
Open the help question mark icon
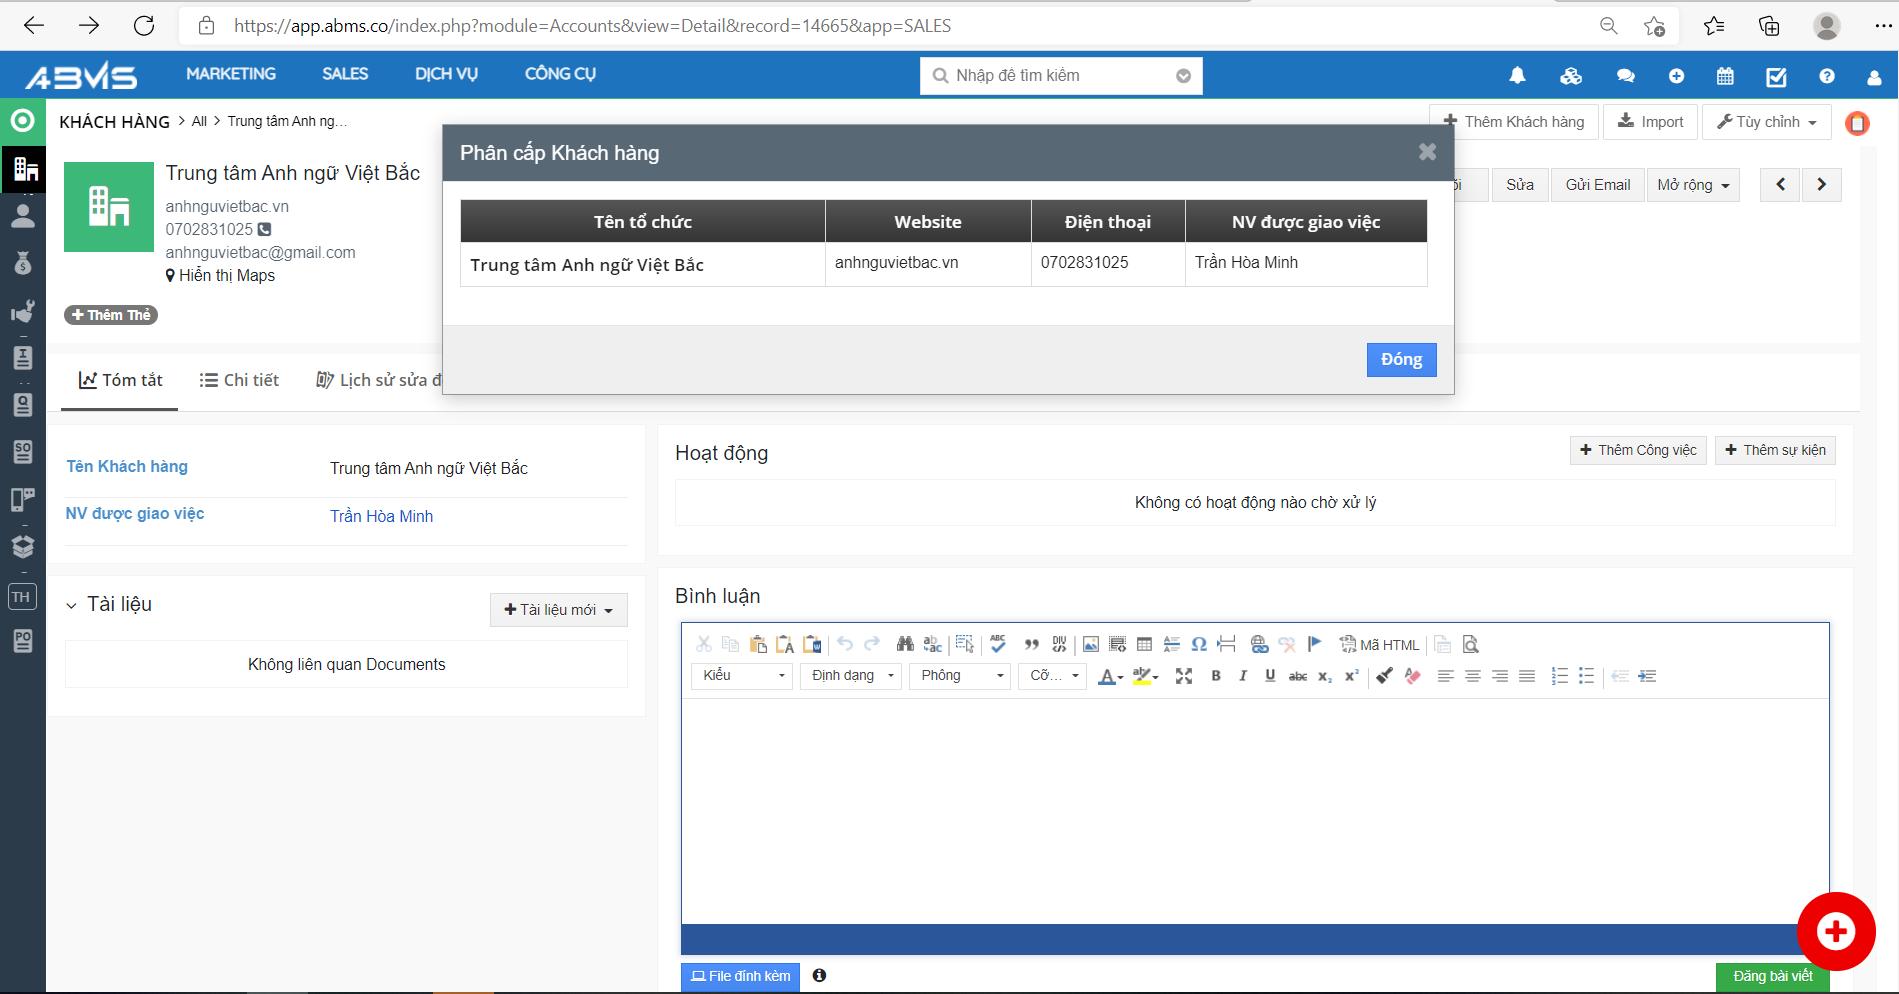pyautogui.click(x=1827, y=76)
